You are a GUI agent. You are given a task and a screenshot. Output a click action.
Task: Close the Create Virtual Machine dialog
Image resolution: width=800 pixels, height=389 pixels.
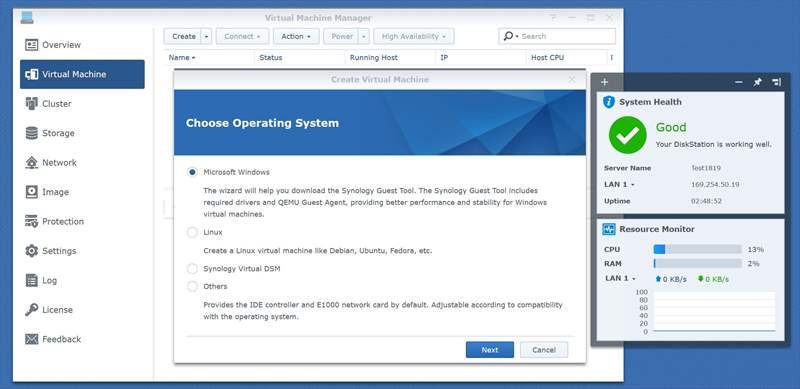click(x=572, y=80)
